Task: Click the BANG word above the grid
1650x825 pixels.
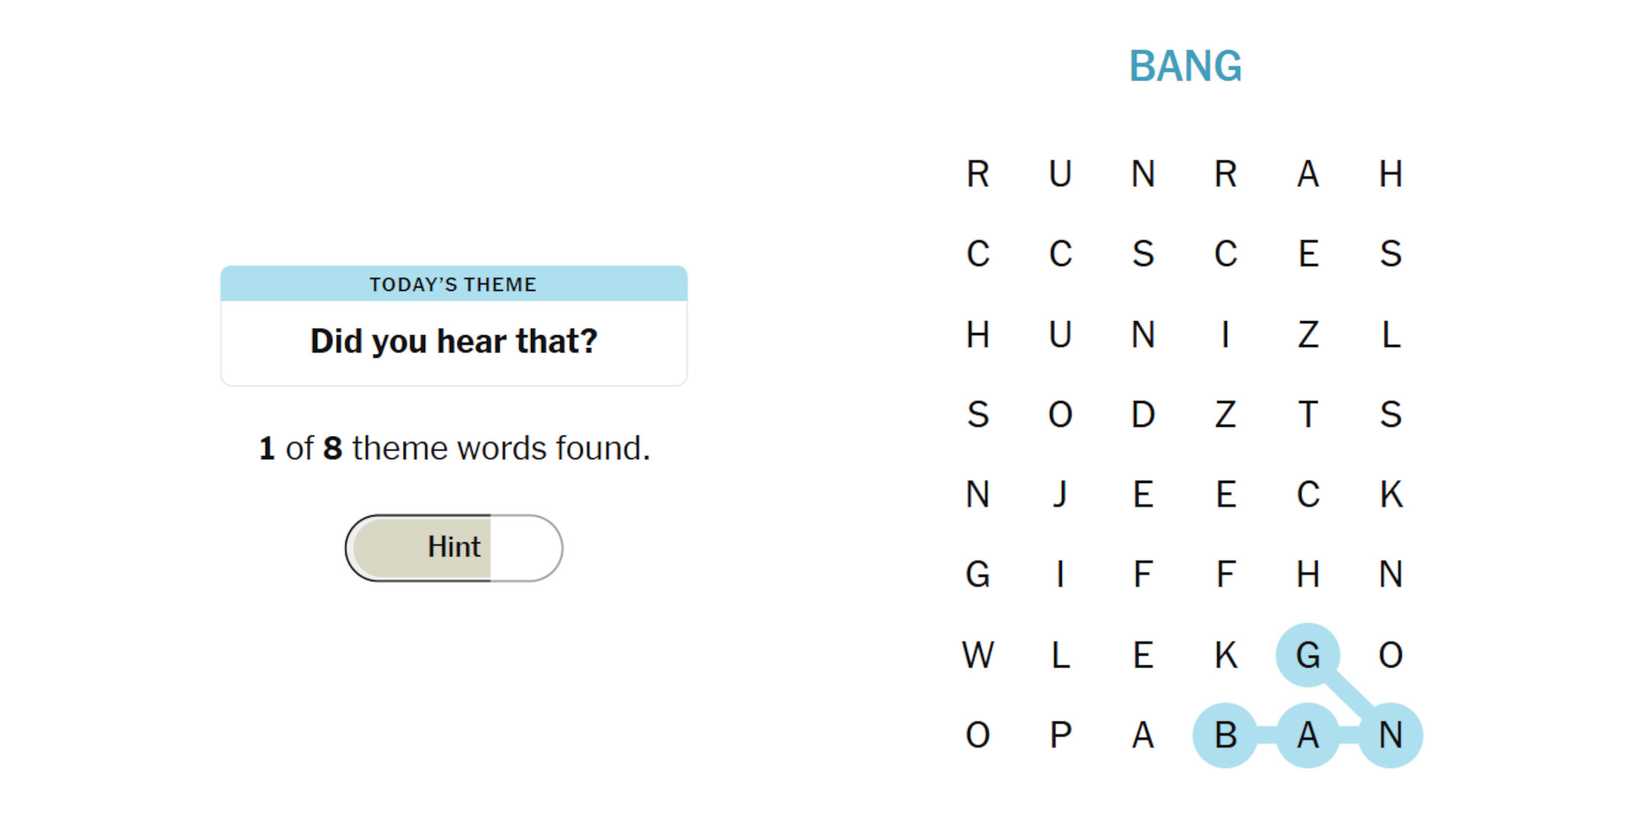Action: click(x=1185, y=67)
